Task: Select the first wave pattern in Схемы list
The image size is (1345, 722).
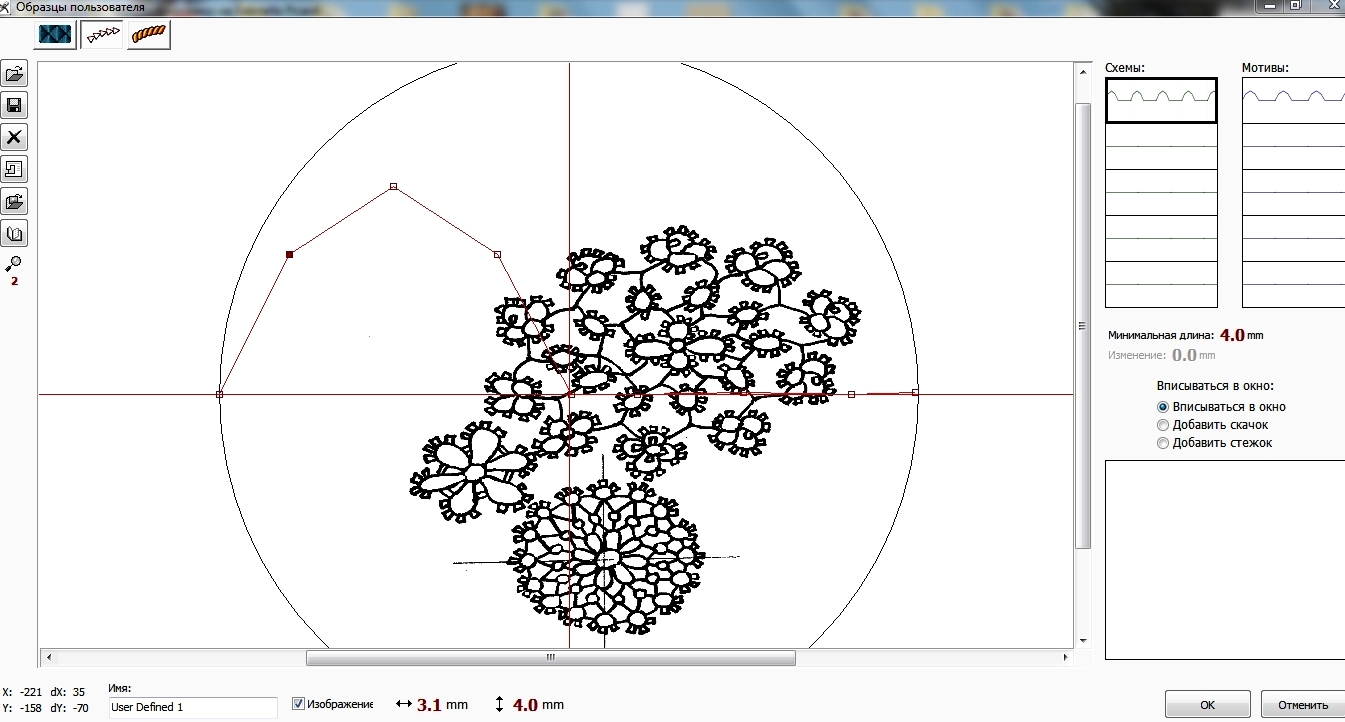Action: pyautogui.click(x=1161, y=100)
